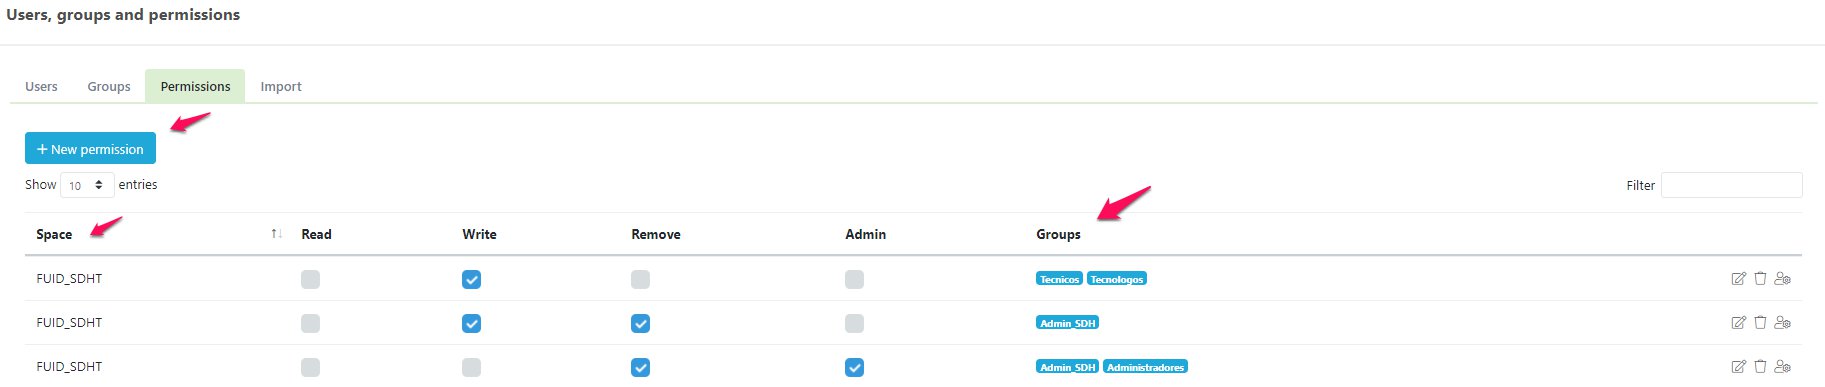This screenshot has width=1825, height=387.
Task: Edit the single Admin_SDH permission row
Action: 1738,323
